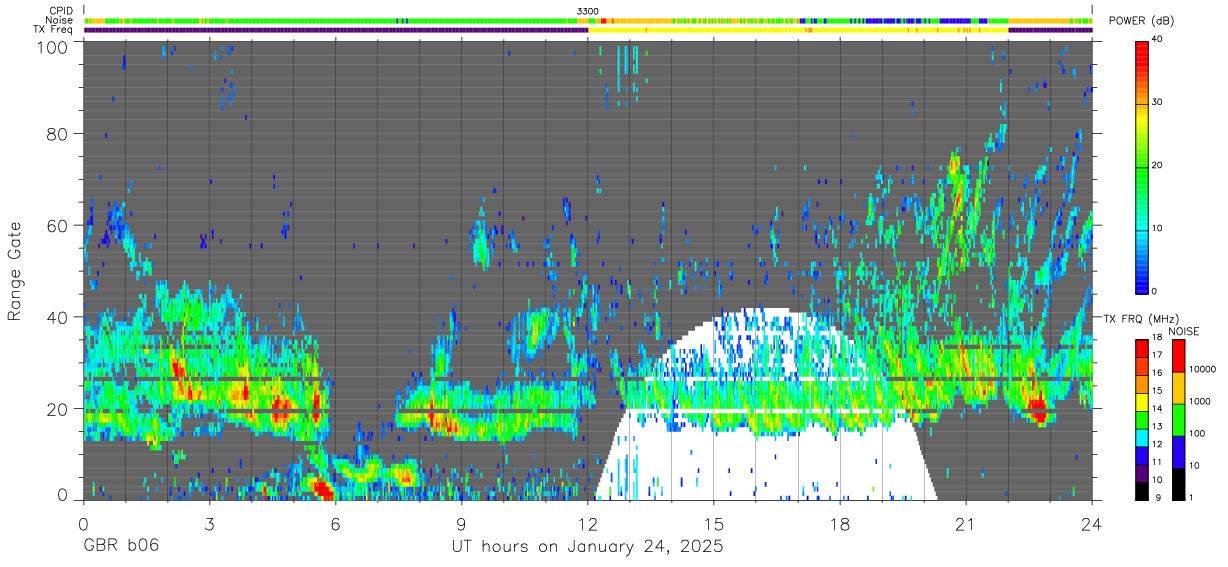Click the range gate tick label 40
This screenshot has width=1228, height=567.
pos(58,317)
